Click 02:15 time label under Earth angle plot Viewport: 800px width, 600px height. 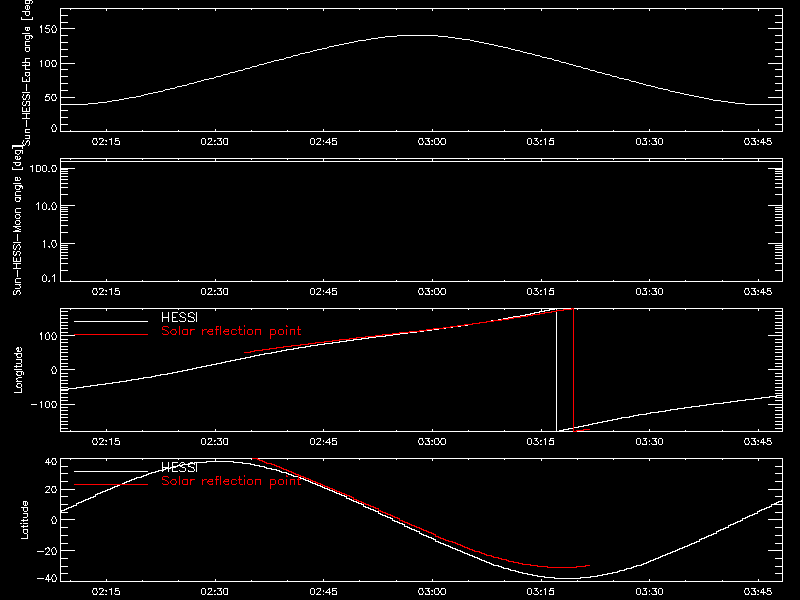(x=106, y=142)
